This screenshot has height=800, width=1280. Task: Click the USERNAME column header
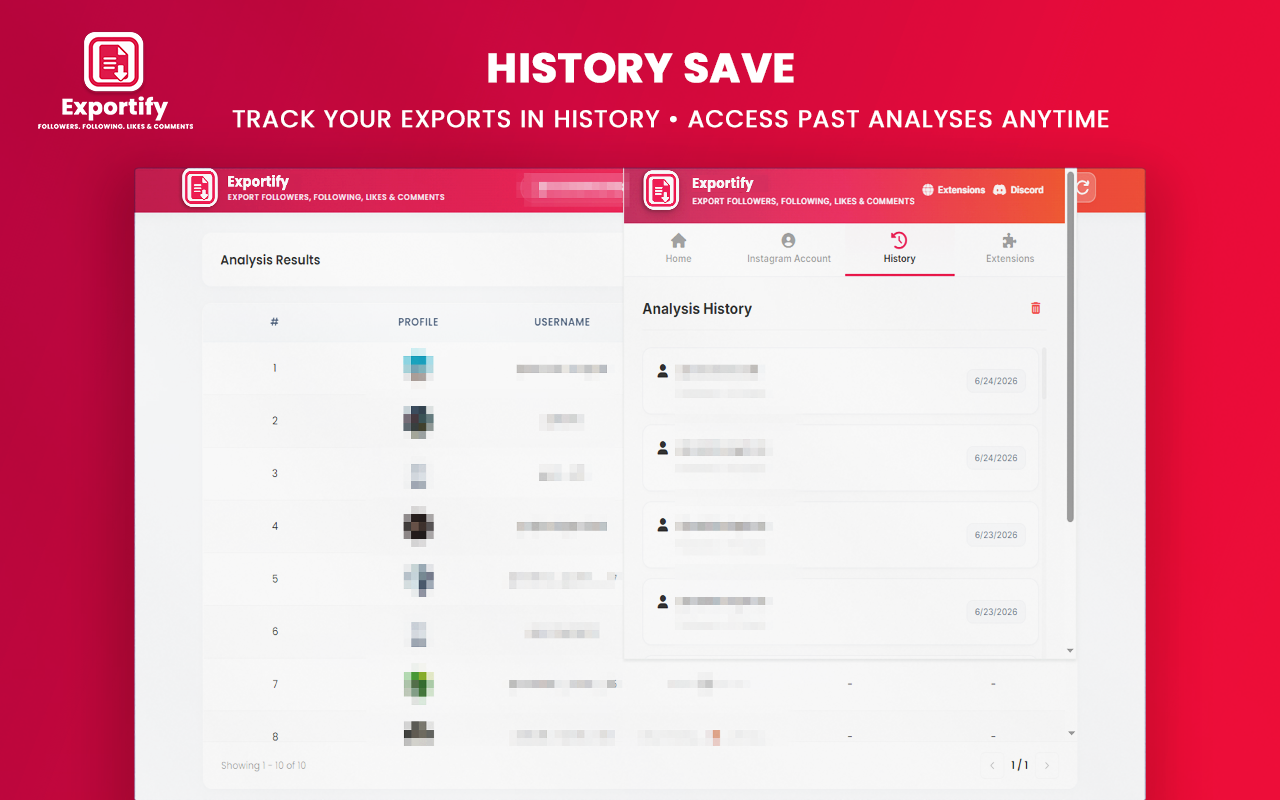click(562, 322)
